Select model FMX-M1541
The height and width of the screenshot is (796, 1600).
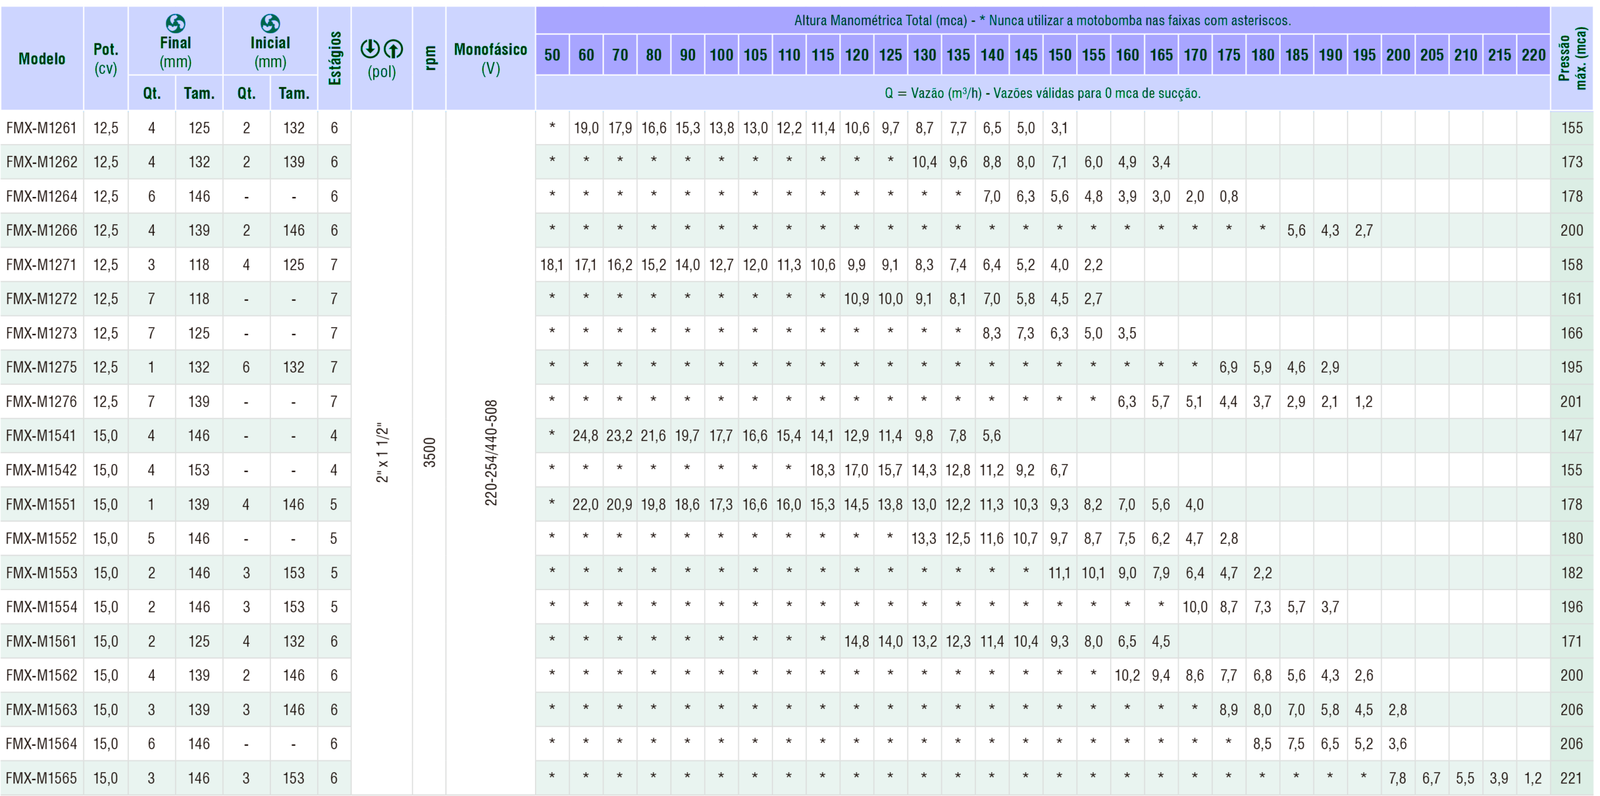pyautogui.click(x=41, y=436)
